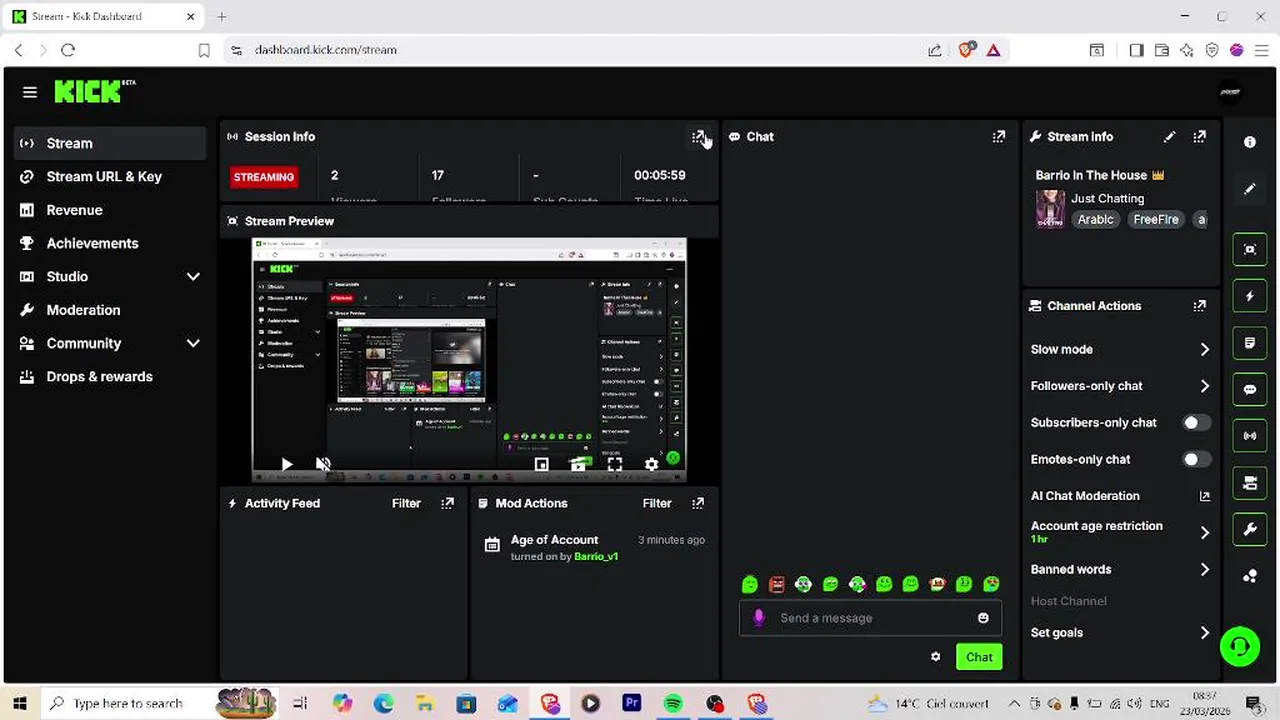Pop out the Activity Feed panel
Screen dimensions: 1280x720
tap(447, 503)
